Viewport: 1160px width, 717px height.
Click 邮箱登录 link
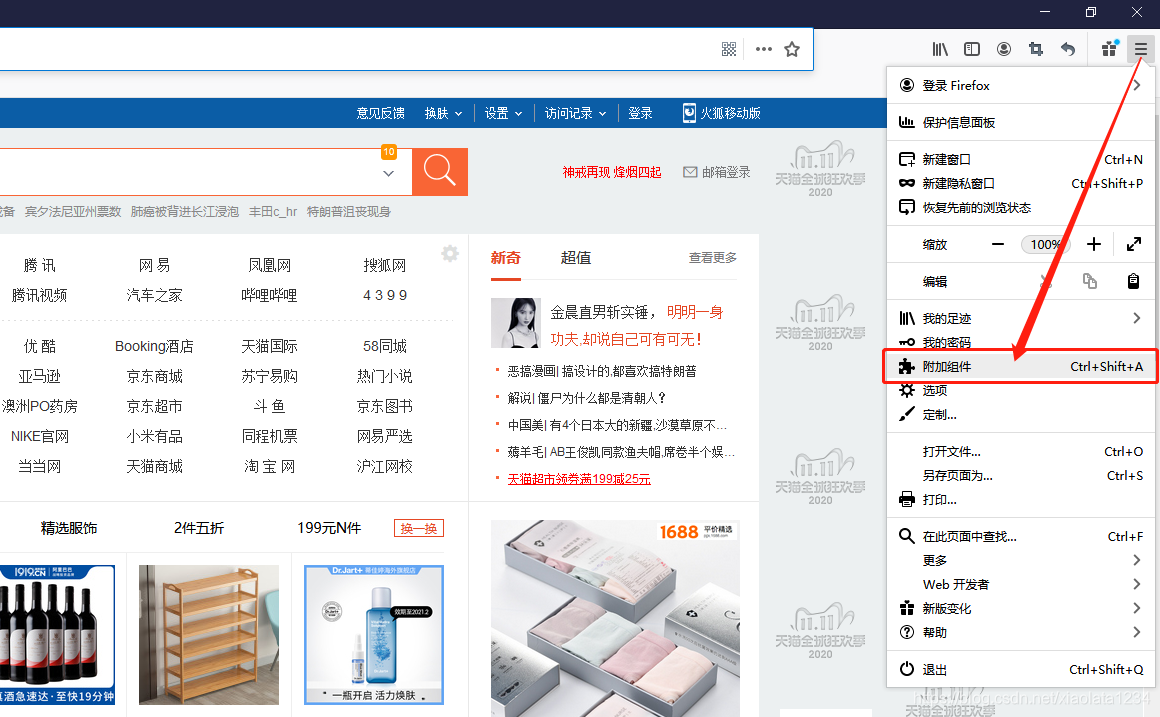[716, 172]
